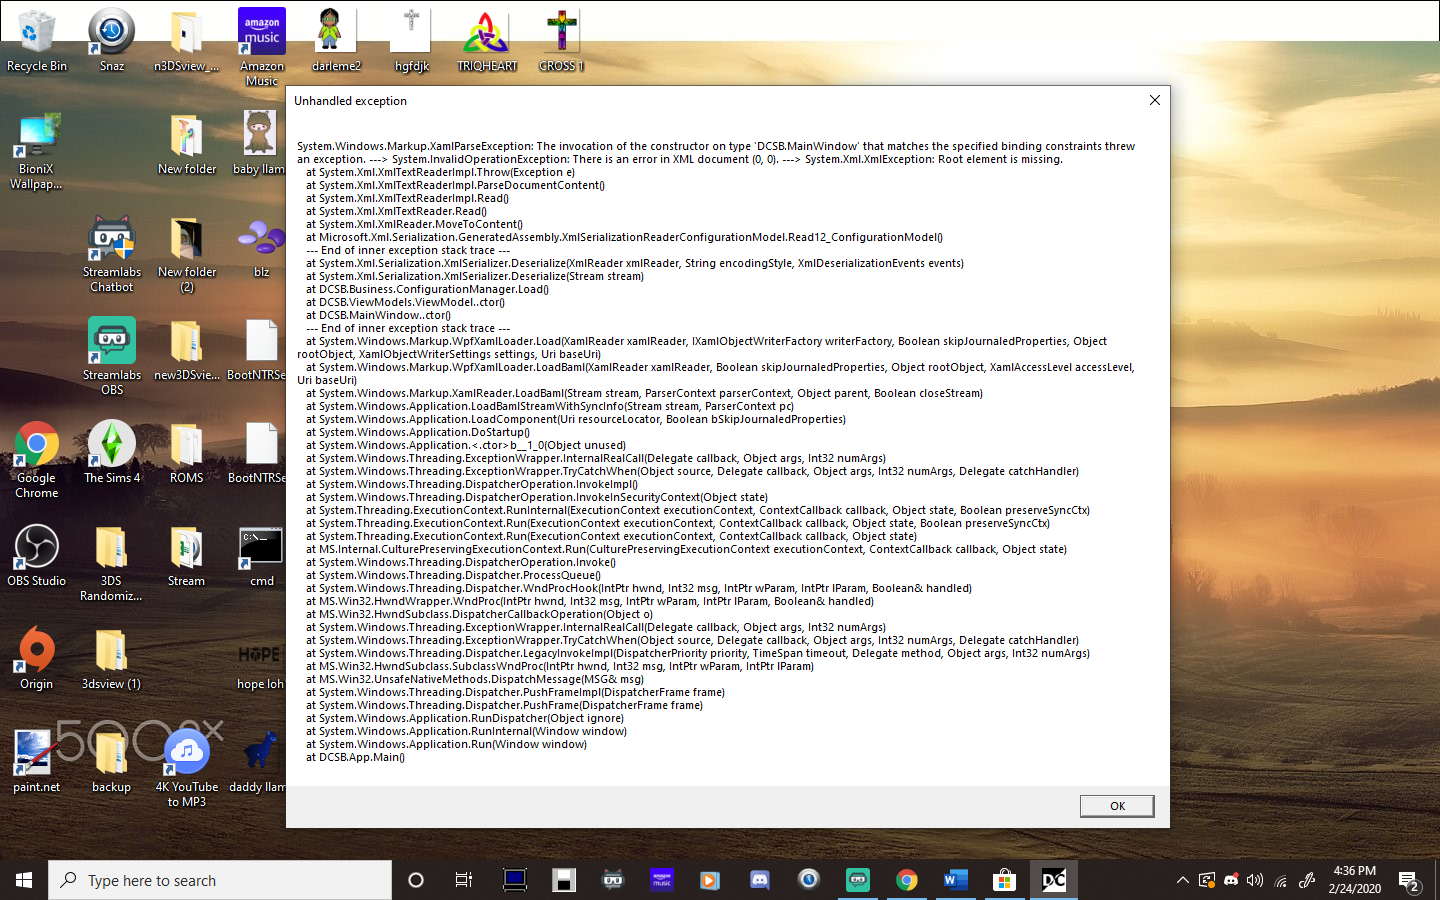
Task: Open the Windows Start menu
Action: pyautogui.click(x=22, y=880)
